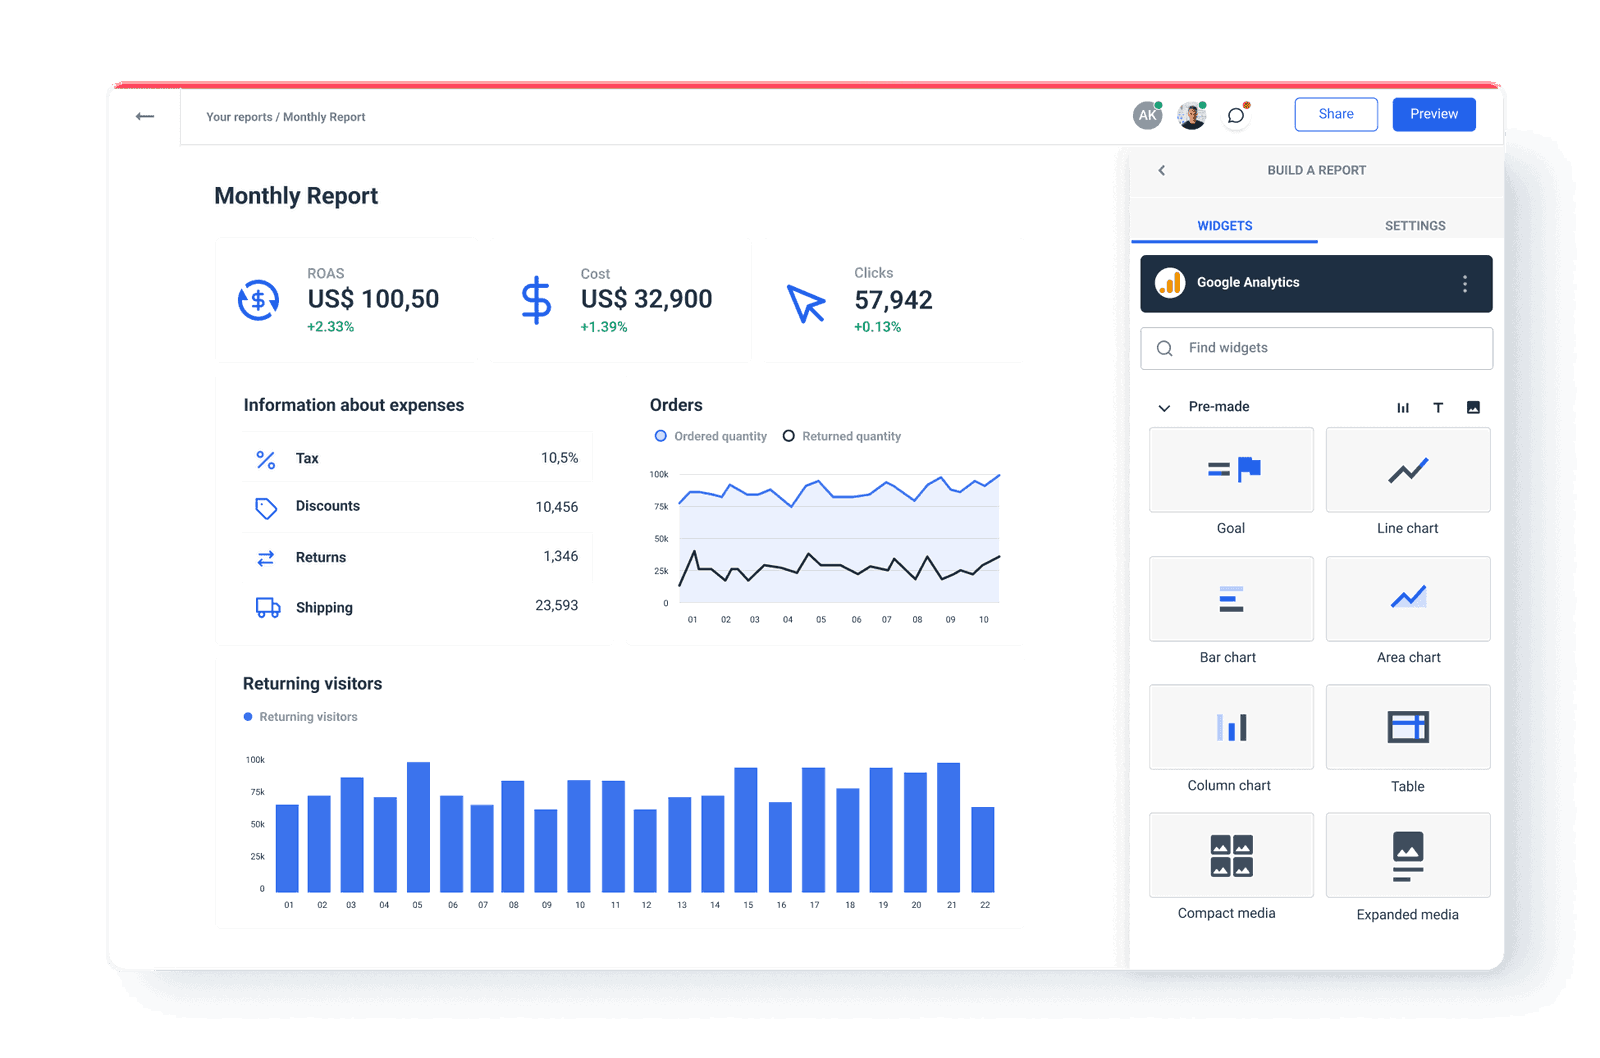Filter widgets to show media types
Image resolution: width=1600 pixels, height=1058 pixels.
point(1474,407)
